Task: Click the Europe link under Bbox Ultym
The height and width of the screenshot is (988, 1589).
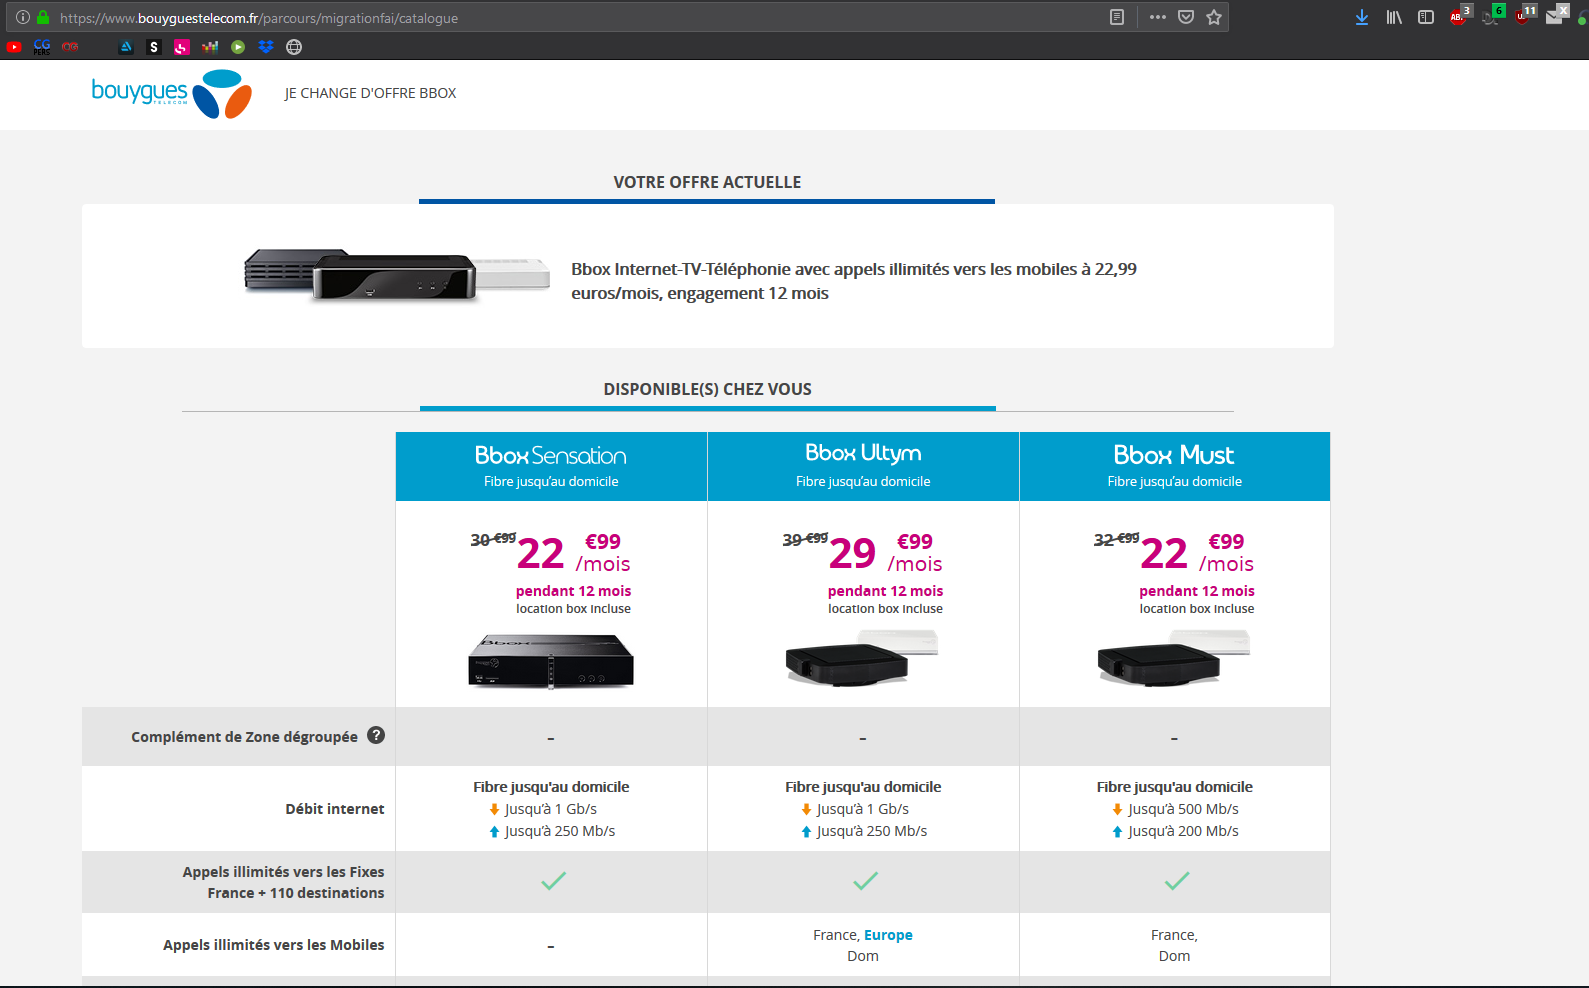Action: coord(888,935)
